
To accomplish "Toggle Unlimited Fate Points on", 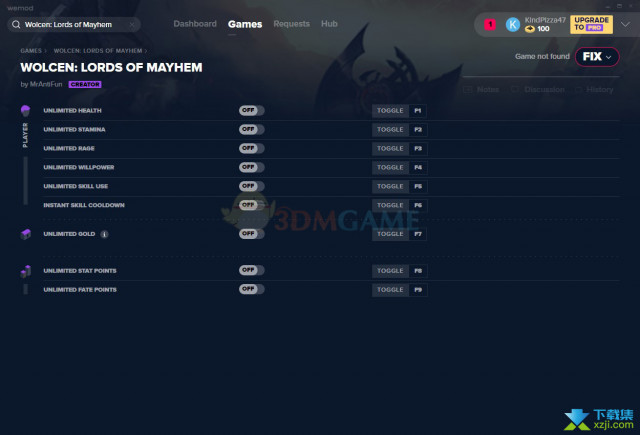I will pos(251,289).
